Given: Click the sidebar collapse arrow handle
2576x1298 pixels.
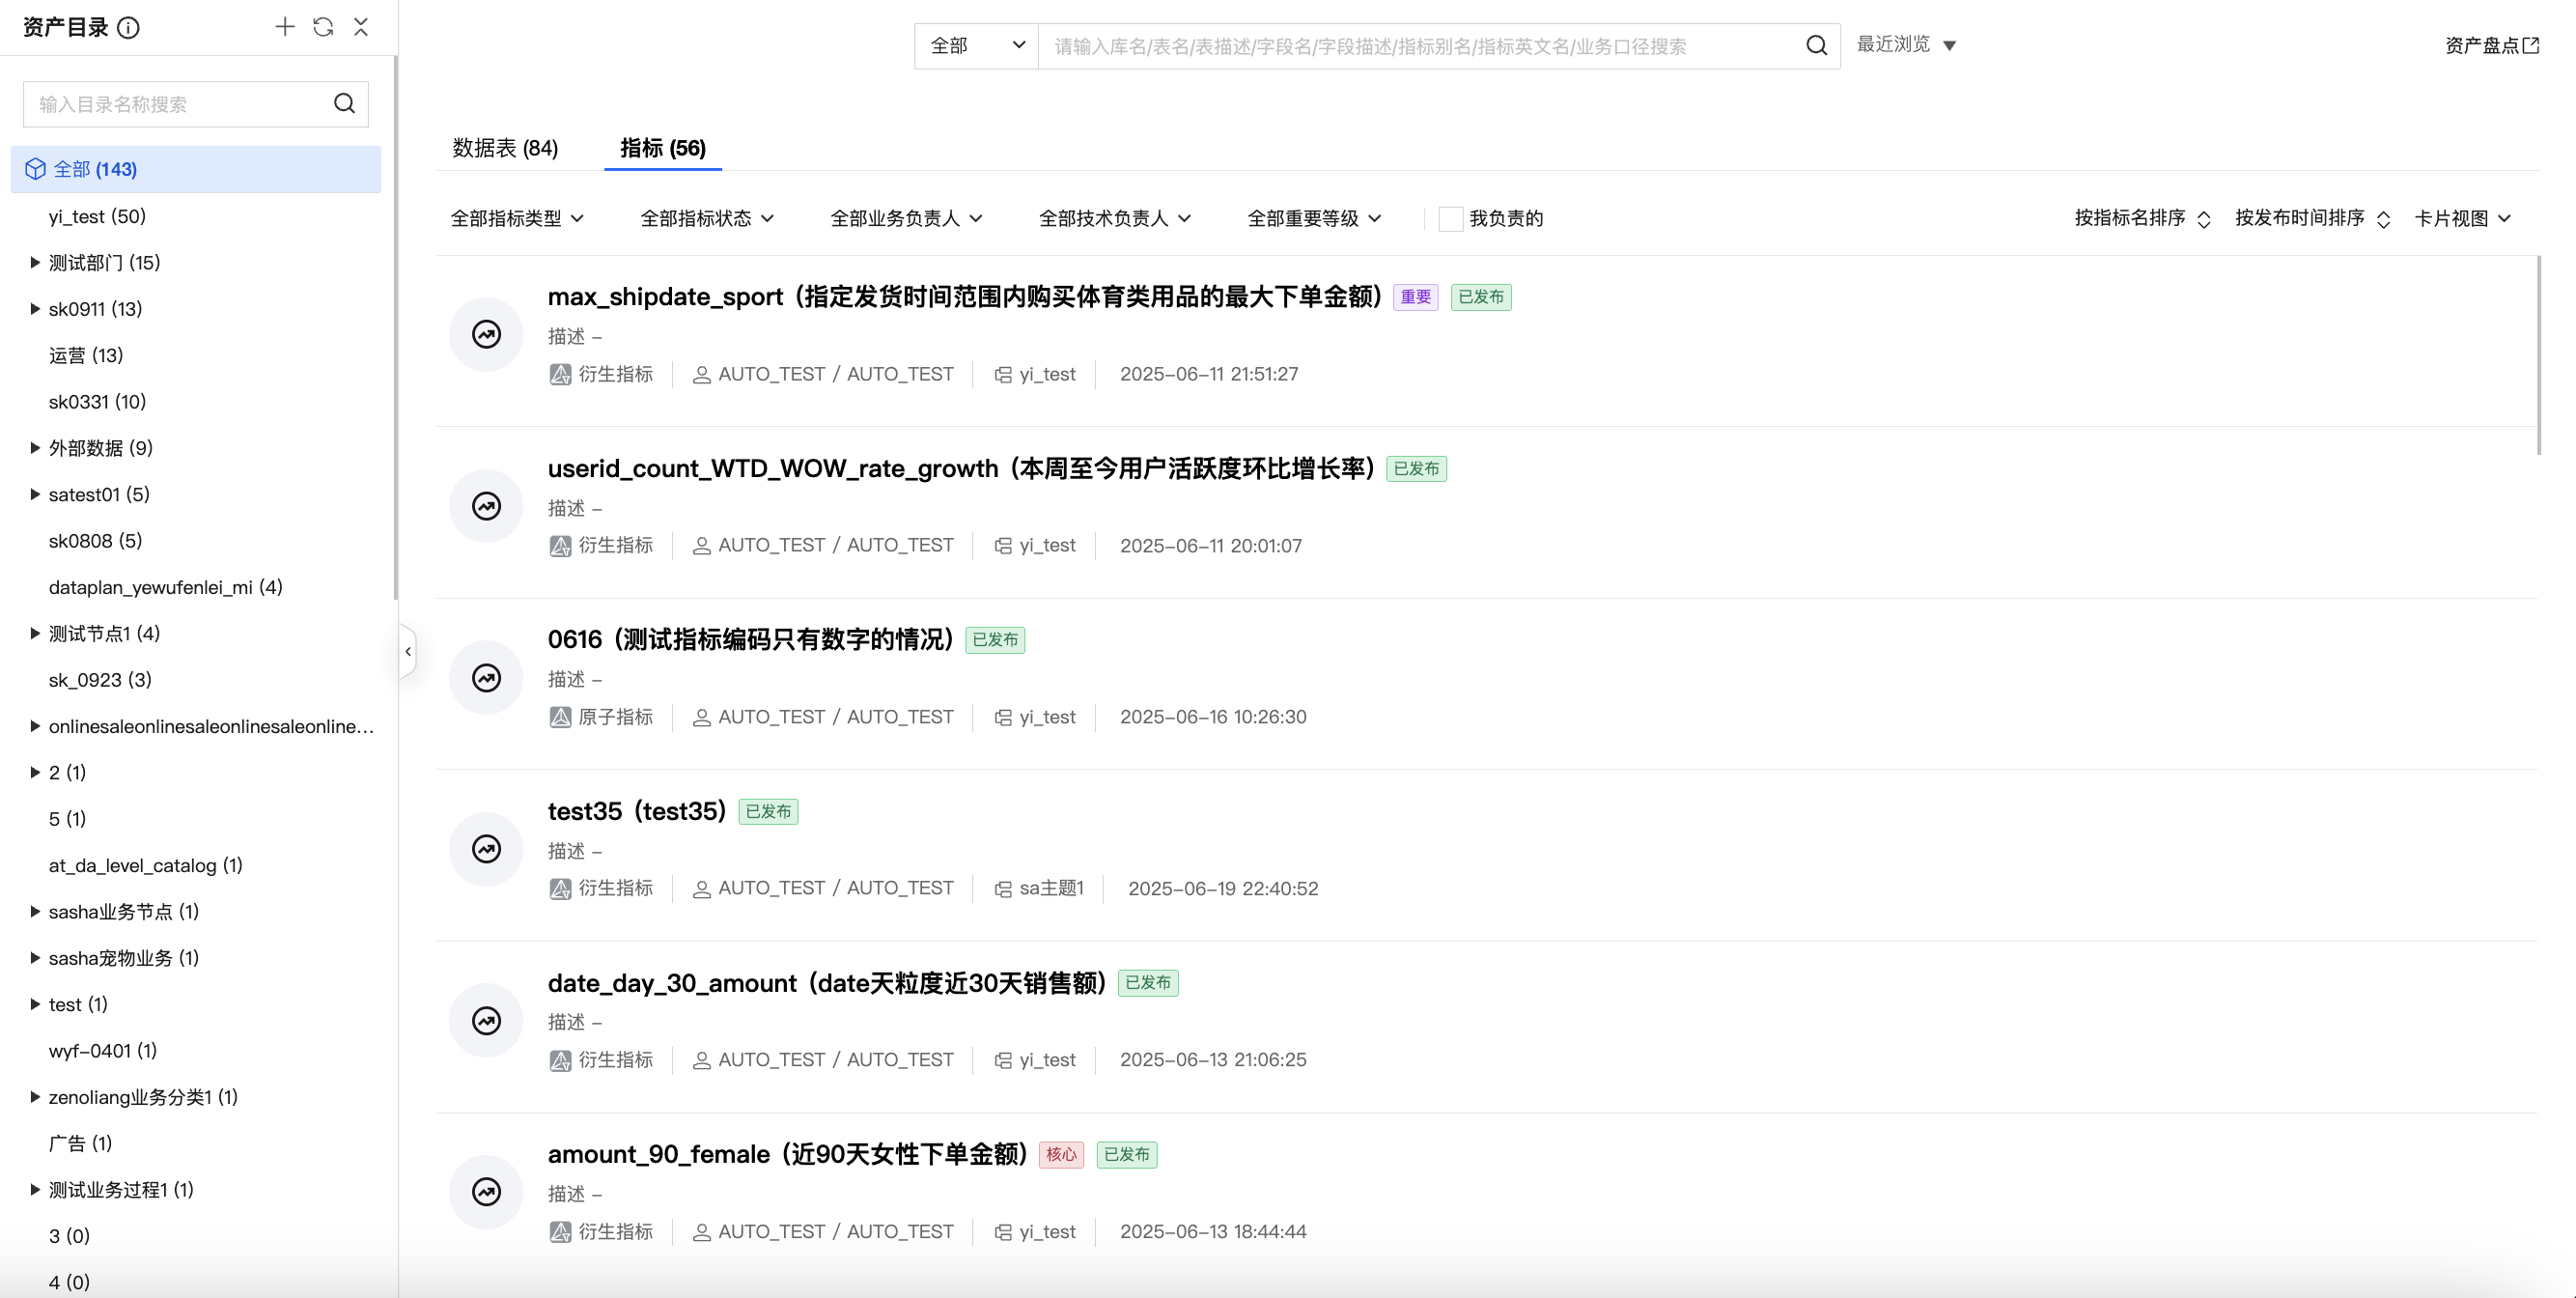Looking at the screenshot, I should [x=408, y=652].
